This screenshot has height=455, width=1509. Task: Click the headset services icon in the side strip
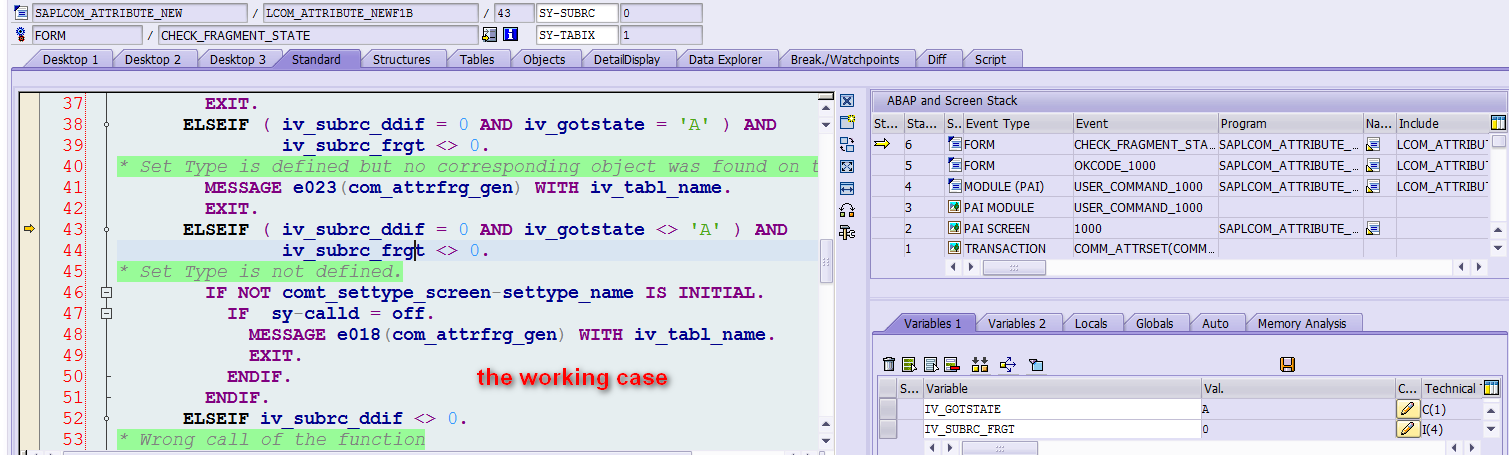[847, 210]
